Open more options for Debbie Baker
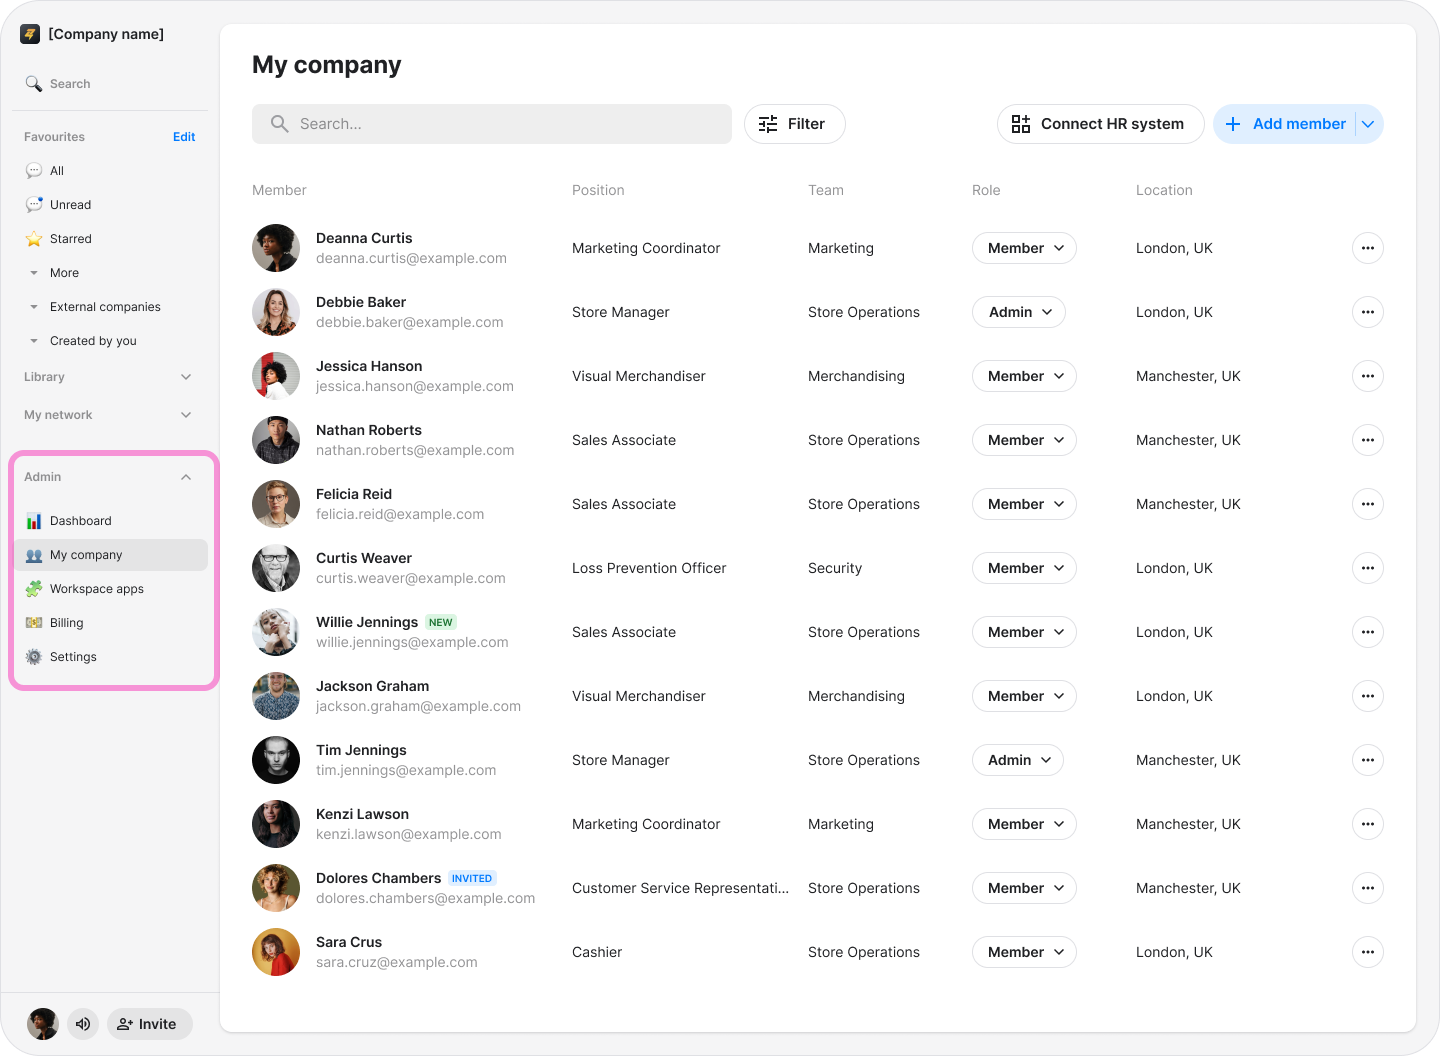This screenshot has width=1440, height=1056. click(1368, 312)
